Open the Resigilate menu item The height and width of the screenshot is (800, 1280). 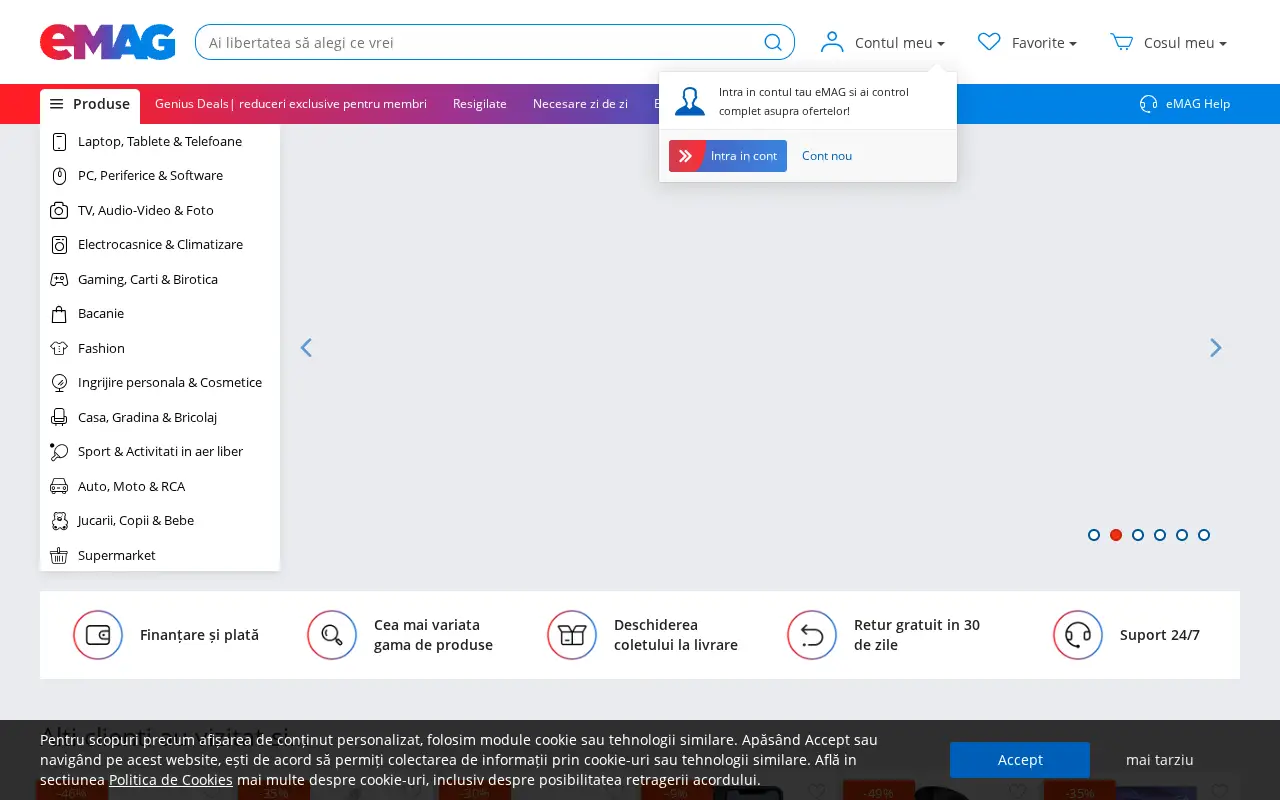(x=480, y=104)
